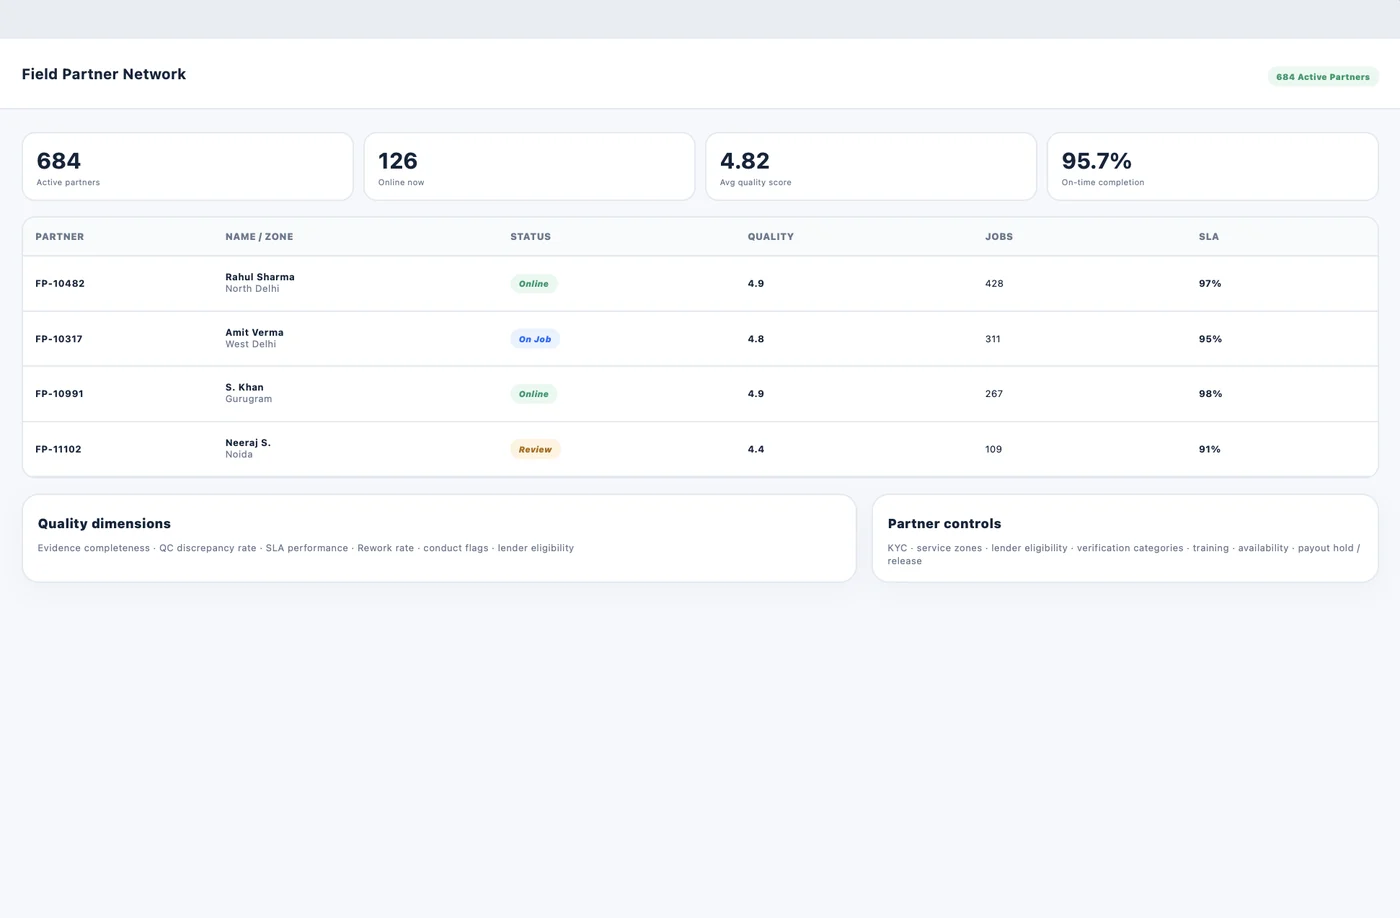
Task: Click the Online status badge for Rahul Sharma
Action: click(534, 284)
